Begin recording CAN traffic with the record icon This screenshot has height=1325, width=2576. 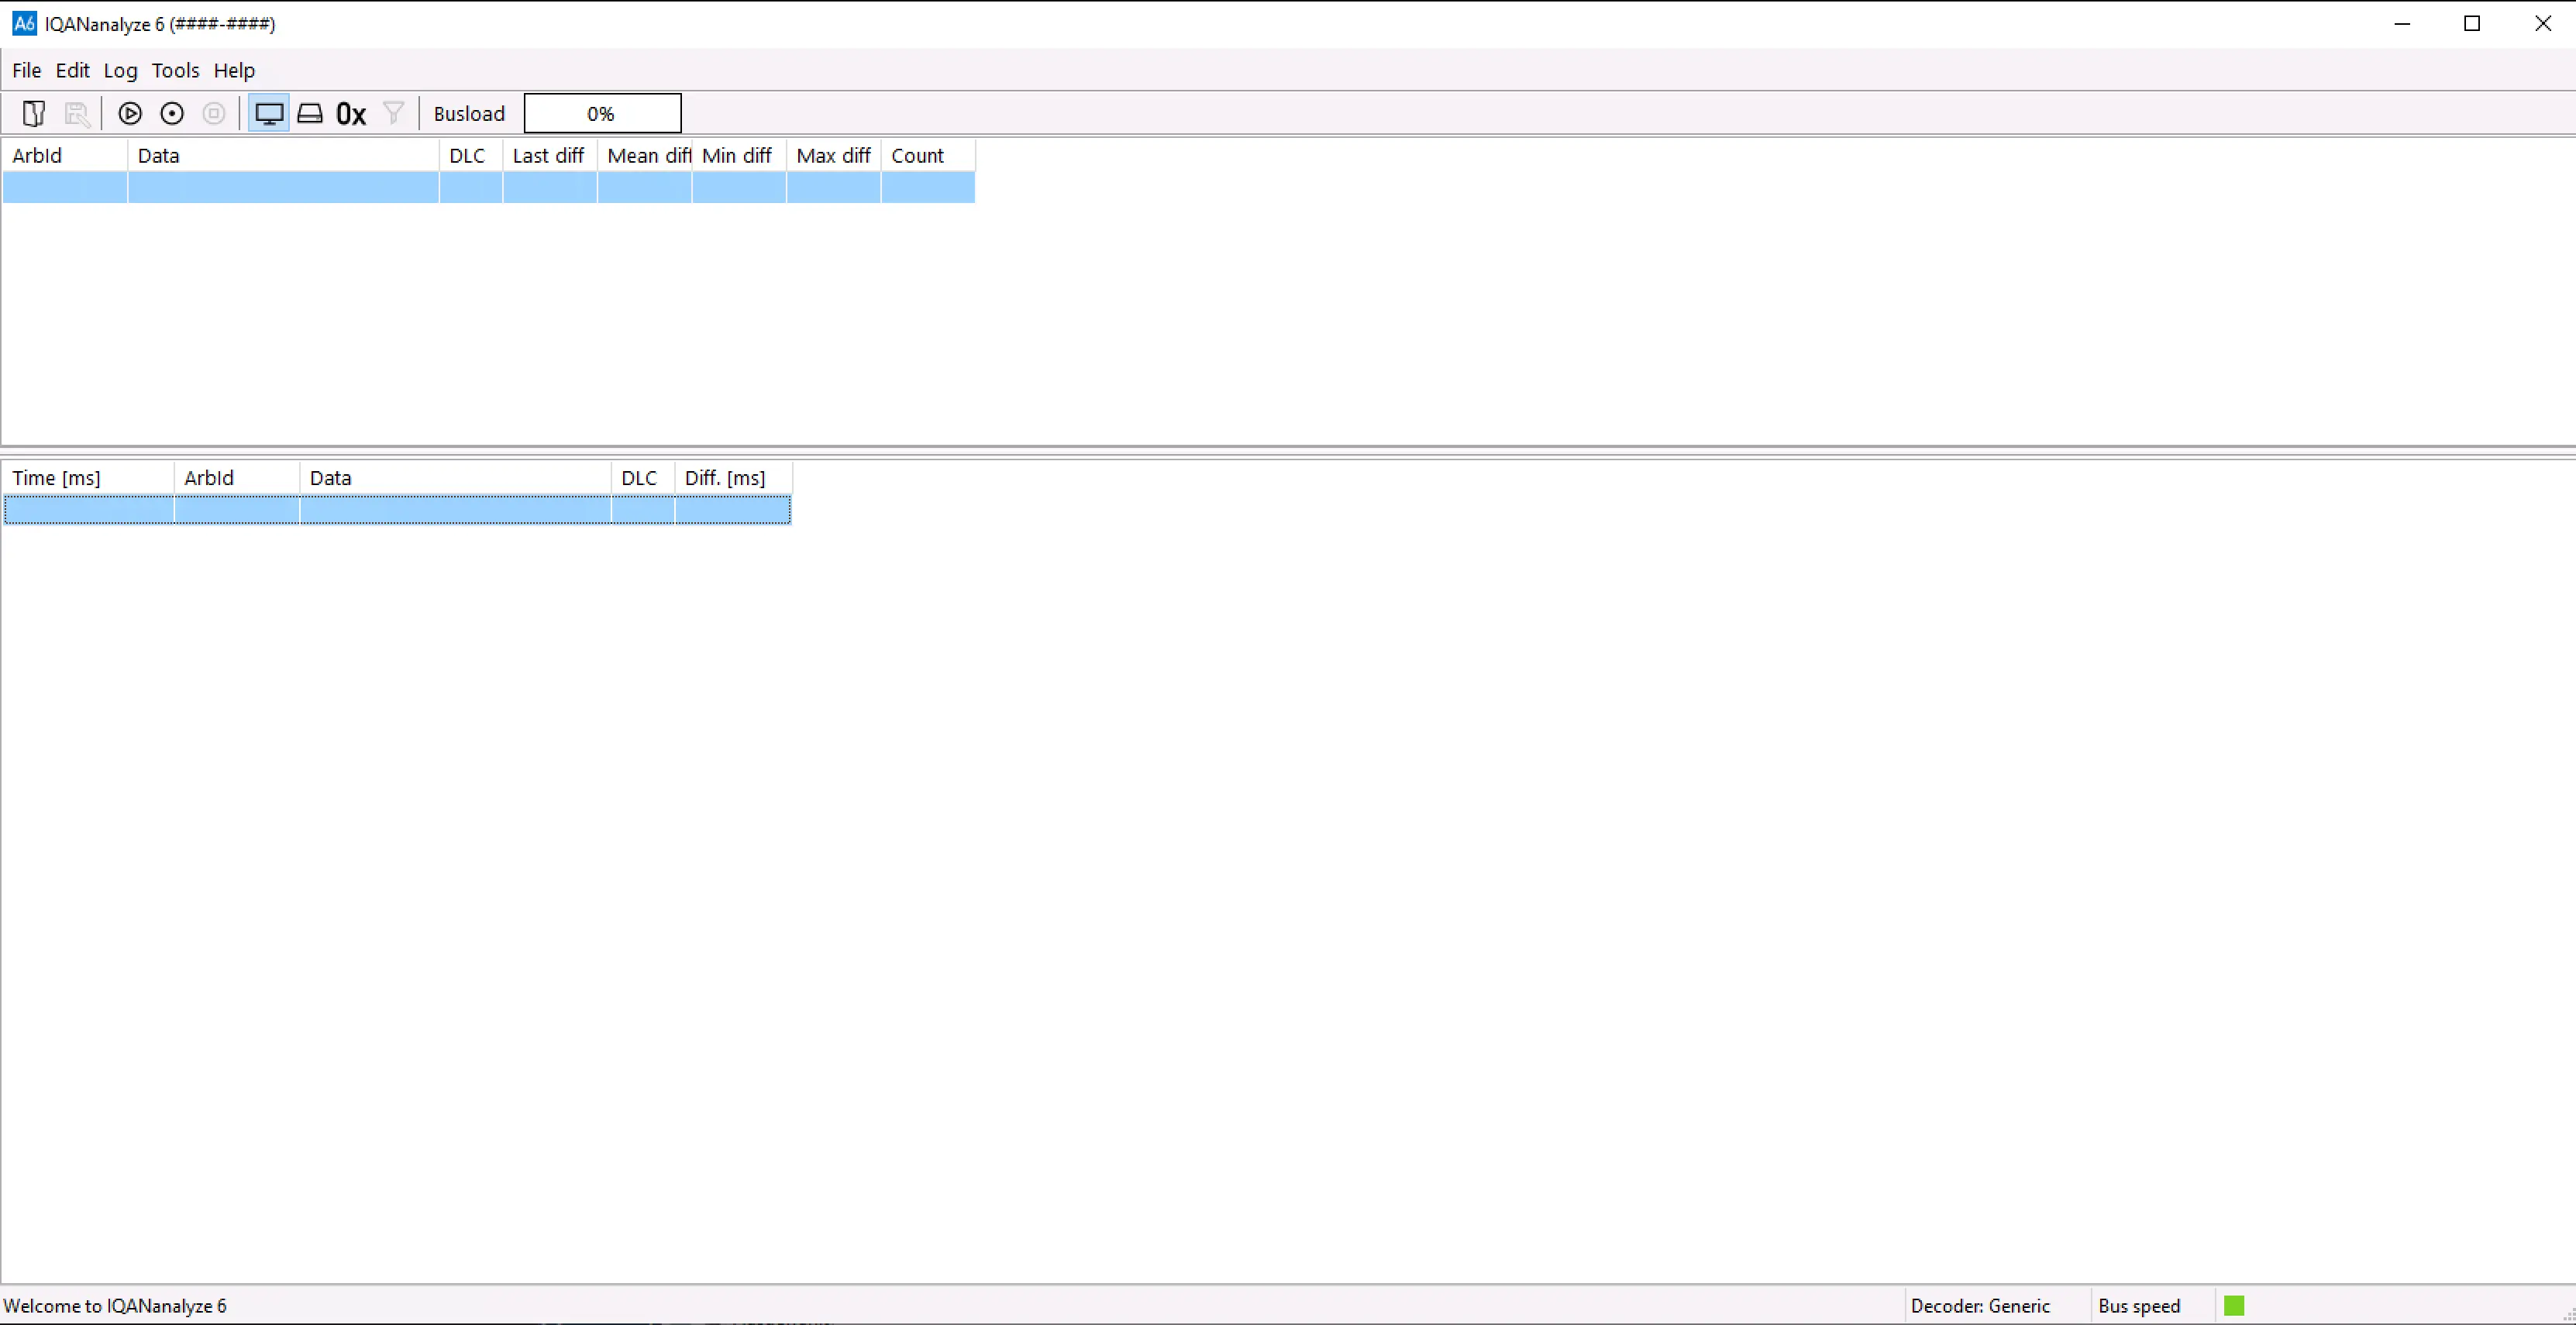click(x=171, y=113)
